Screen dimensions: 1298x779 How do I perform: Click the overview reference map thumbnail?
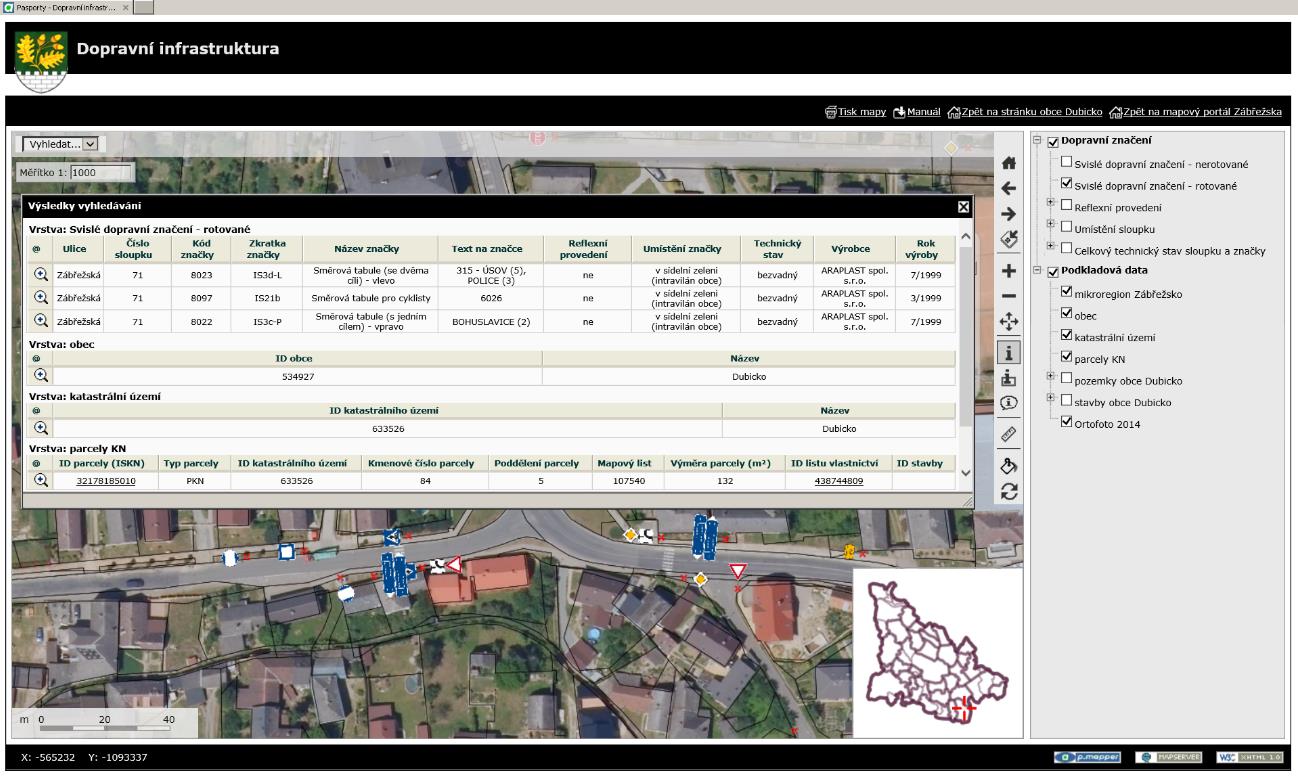(x=938, y=653)
